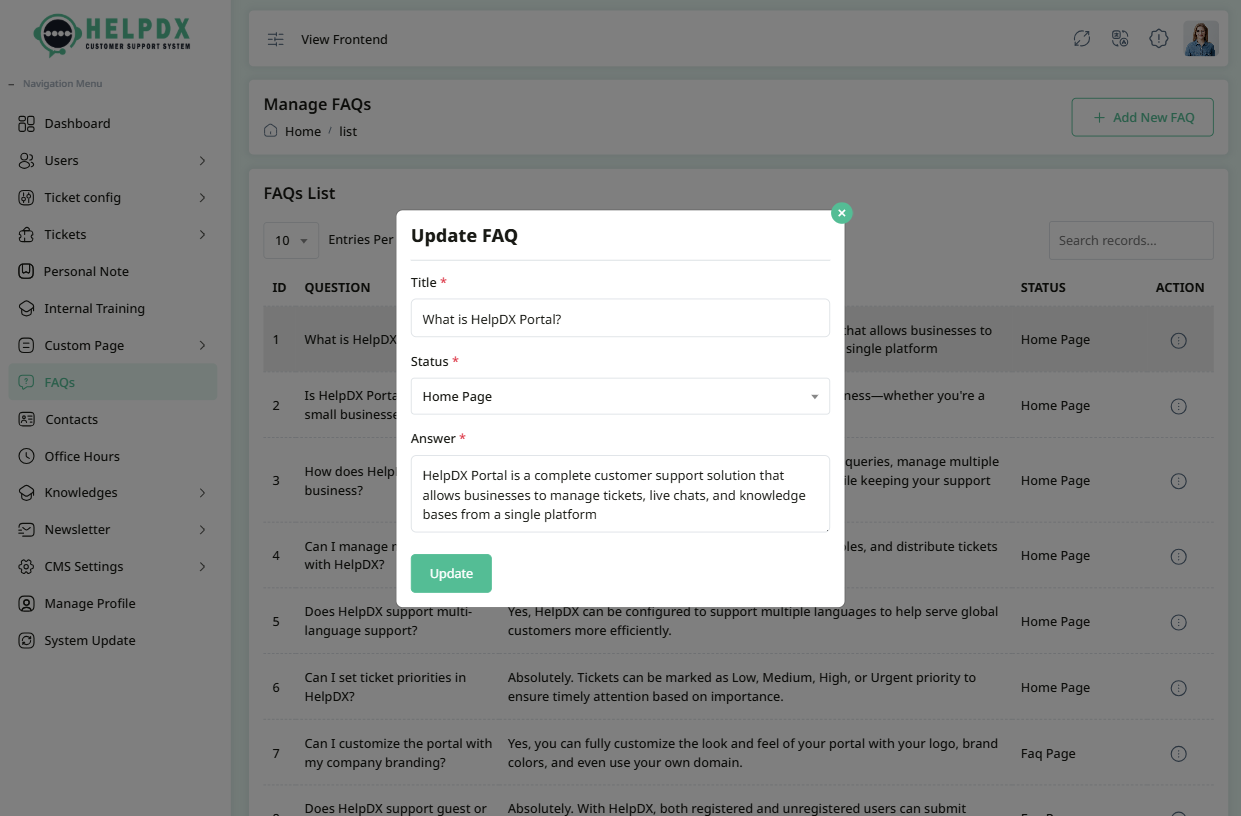Viewport: 1241px width, 816px height.
Task: Click the info alert icon in header
Action: point(1158,39)
